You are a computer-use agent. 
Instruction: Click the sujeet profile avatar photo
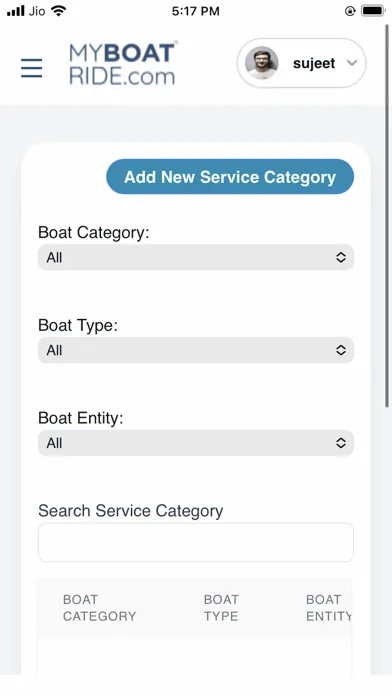click(261, 63)
